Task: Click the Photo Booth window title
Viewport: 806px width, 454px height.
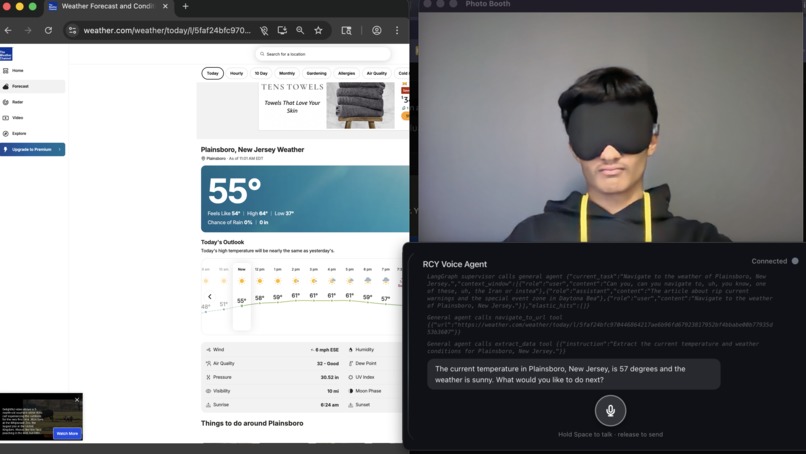Action: point(488,4)
